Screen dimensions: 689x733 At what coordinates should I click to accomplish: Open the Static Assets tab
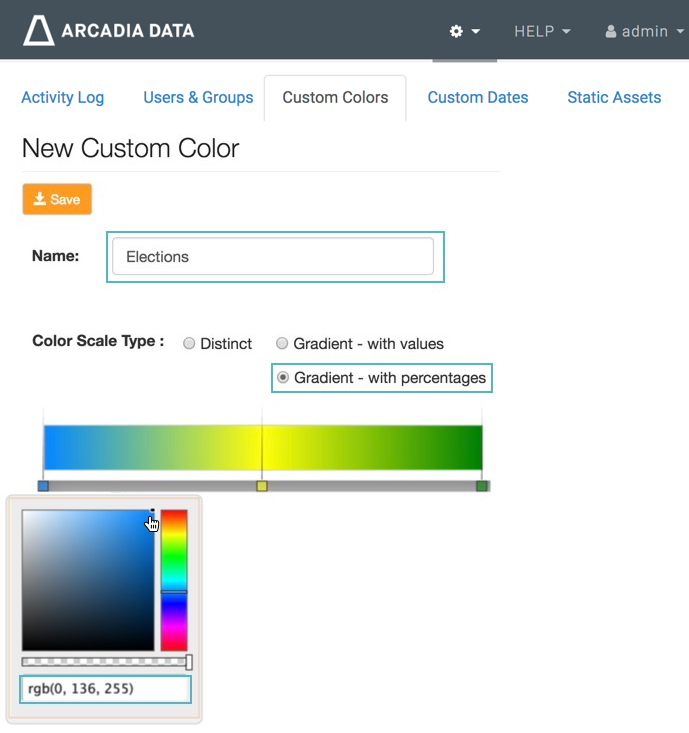tap(614, 97)
